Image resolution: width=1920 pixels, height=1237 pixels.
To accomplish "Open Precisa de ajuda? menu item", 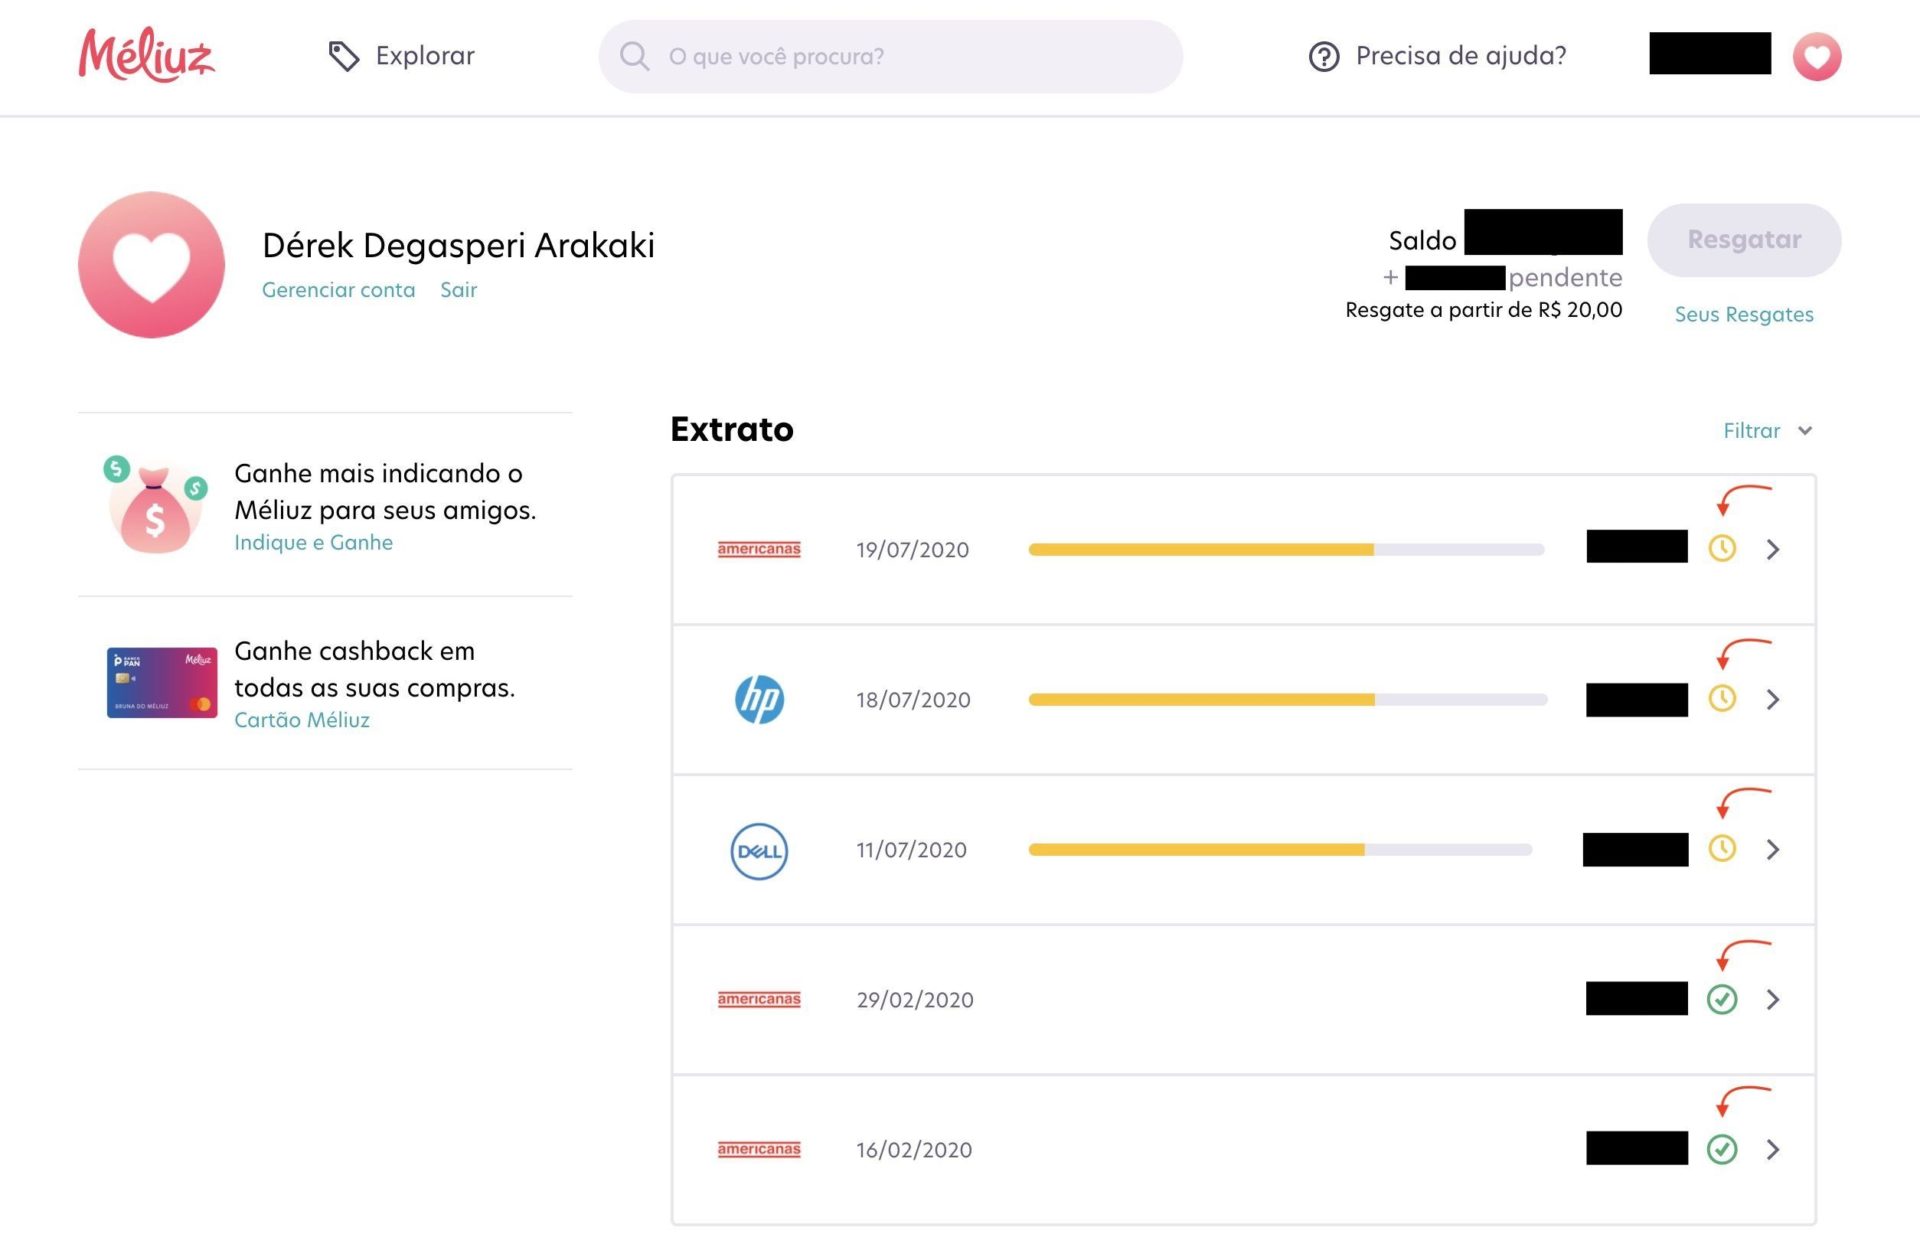I will 1460,56.
